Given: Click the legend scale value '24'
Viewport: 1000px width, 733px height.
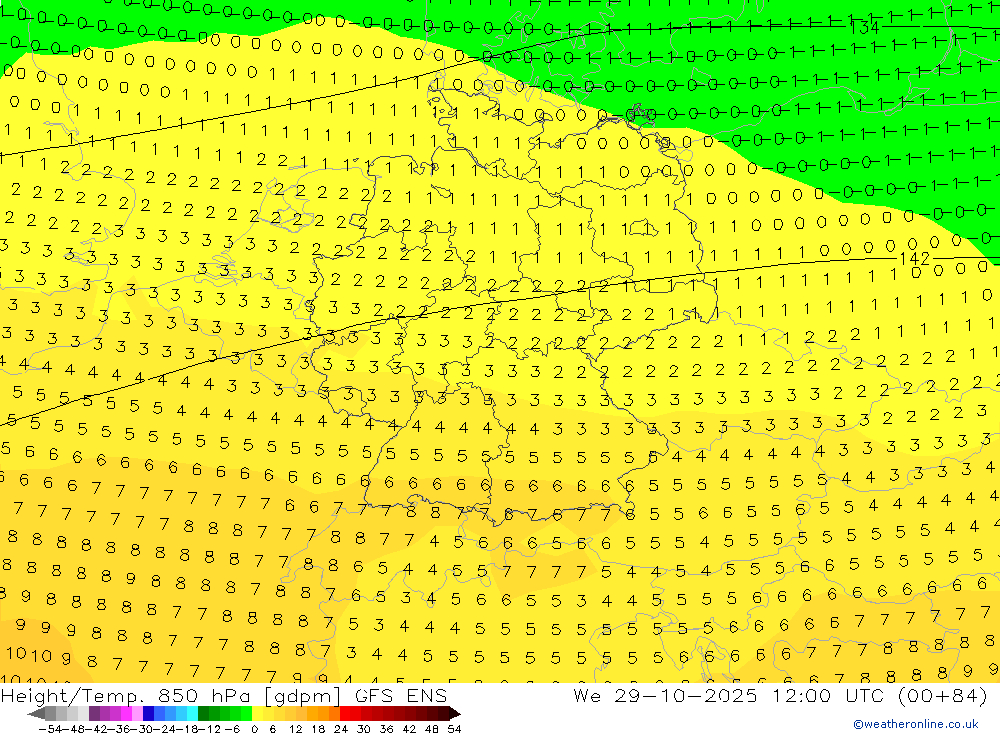Looking at the screenshot, I should coord(341,729).
